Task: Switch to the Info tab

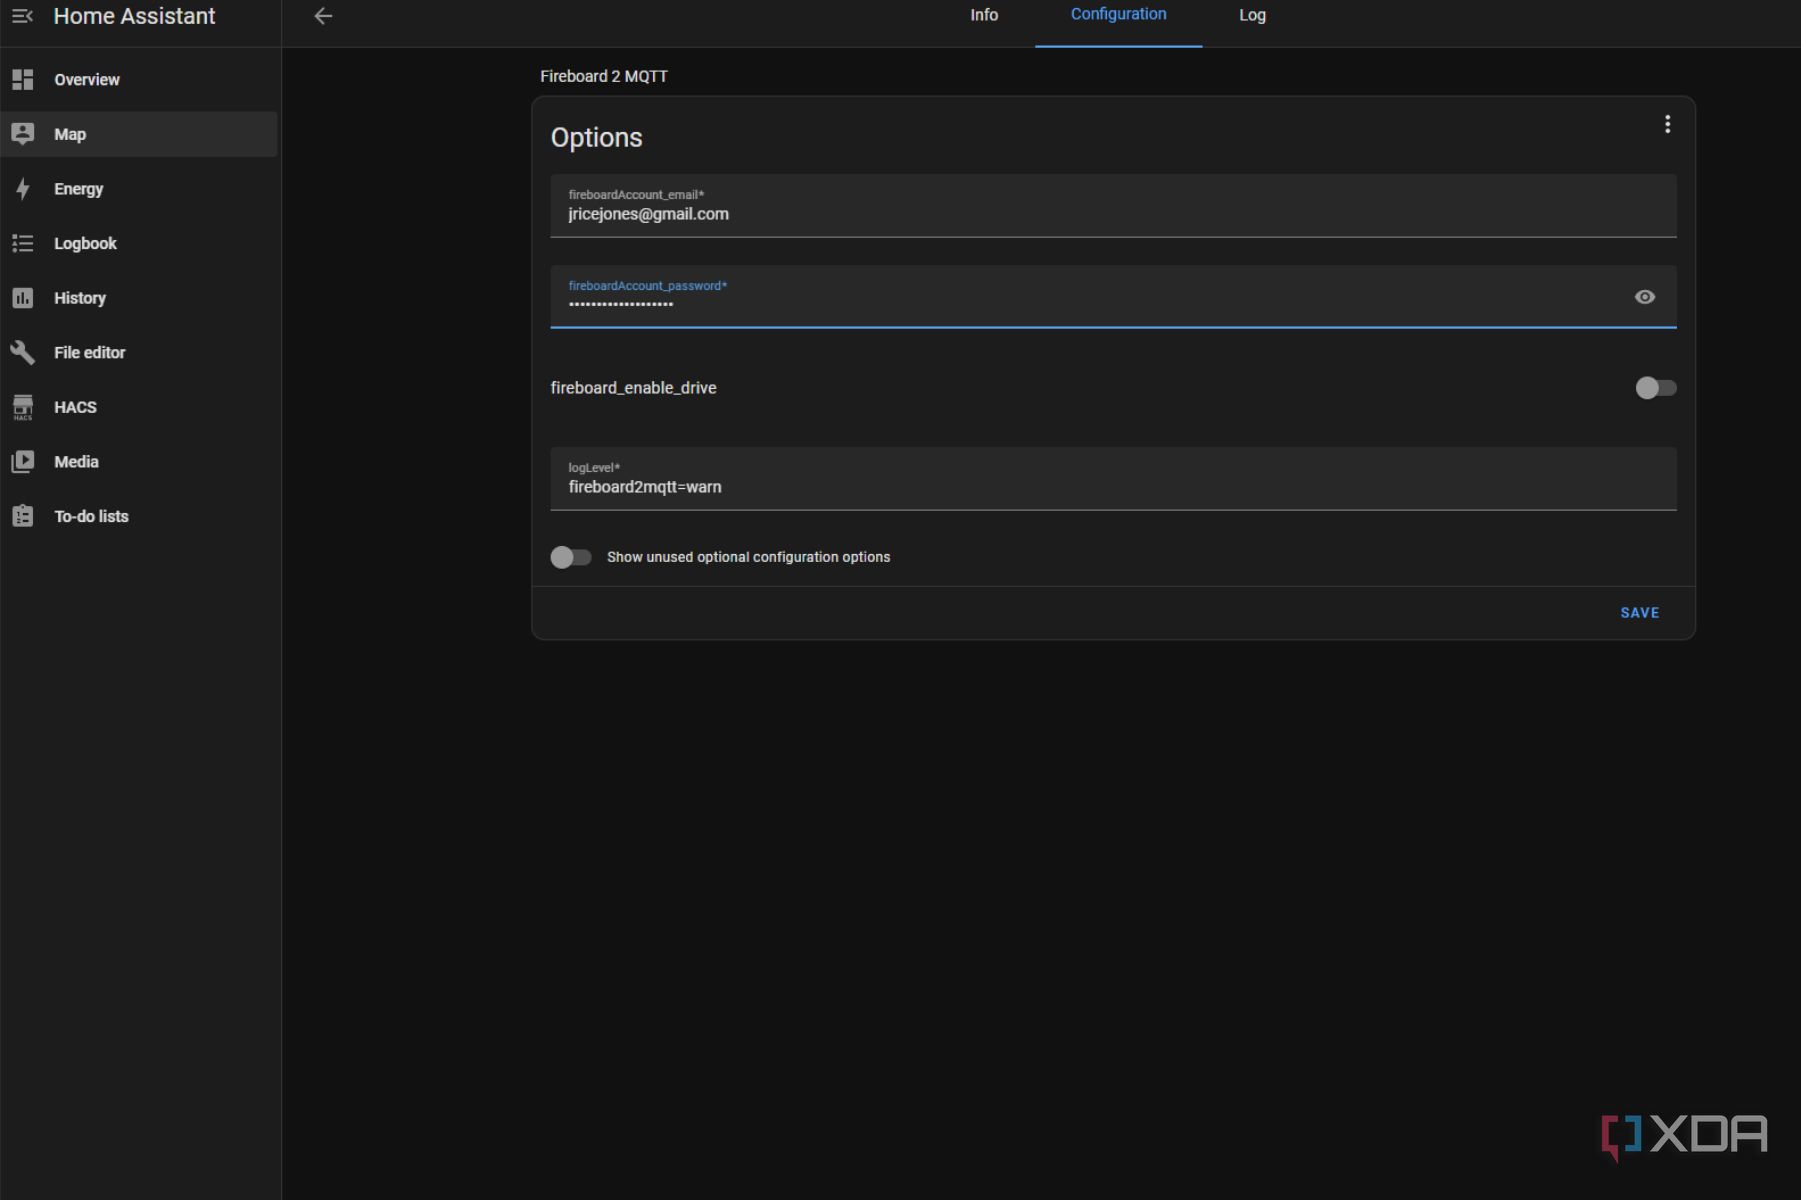Action: click(x=984, y=15)
